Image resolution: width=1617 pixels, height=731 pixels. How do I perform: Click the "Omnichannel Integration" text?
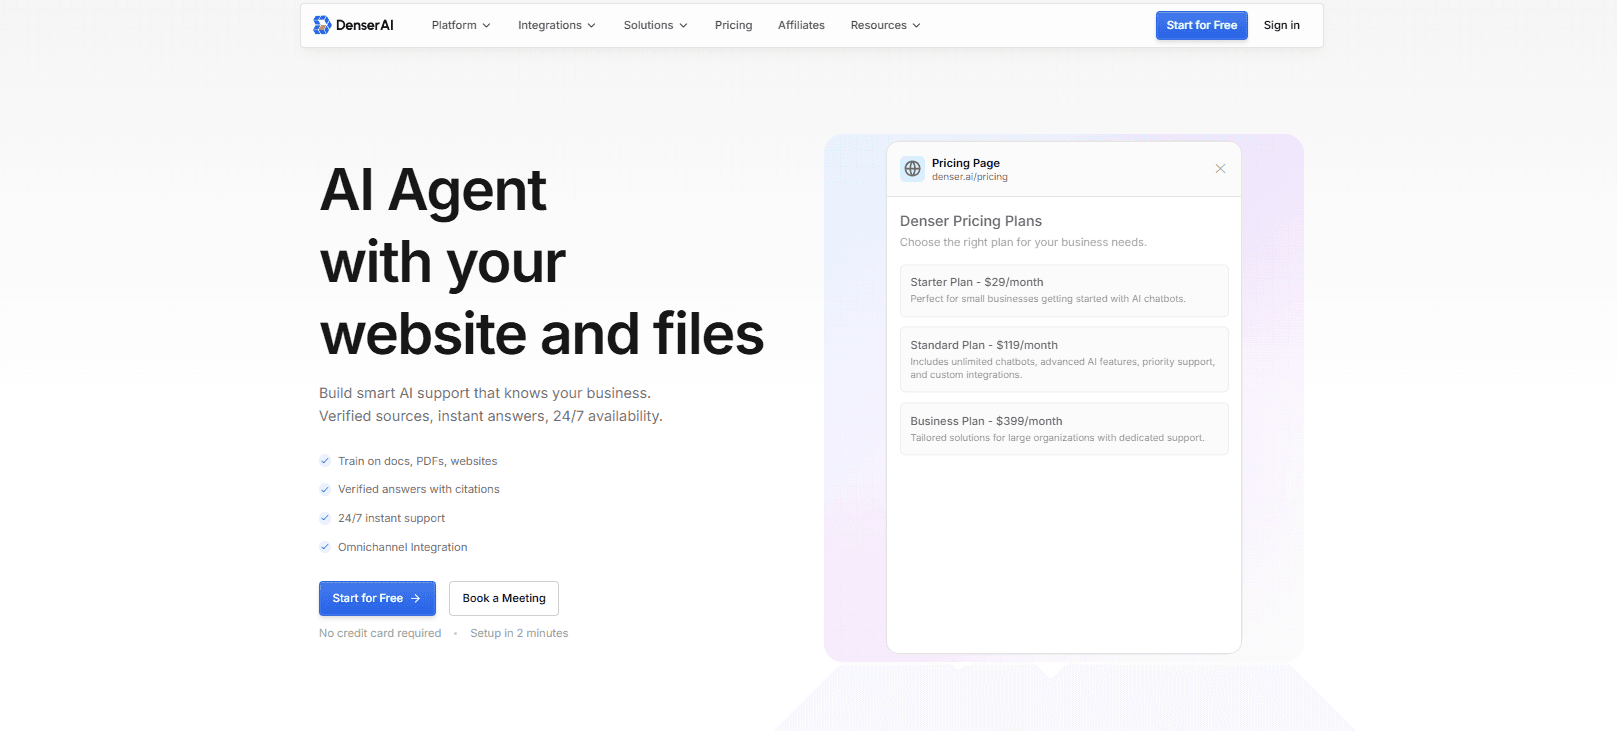(402, 547)
